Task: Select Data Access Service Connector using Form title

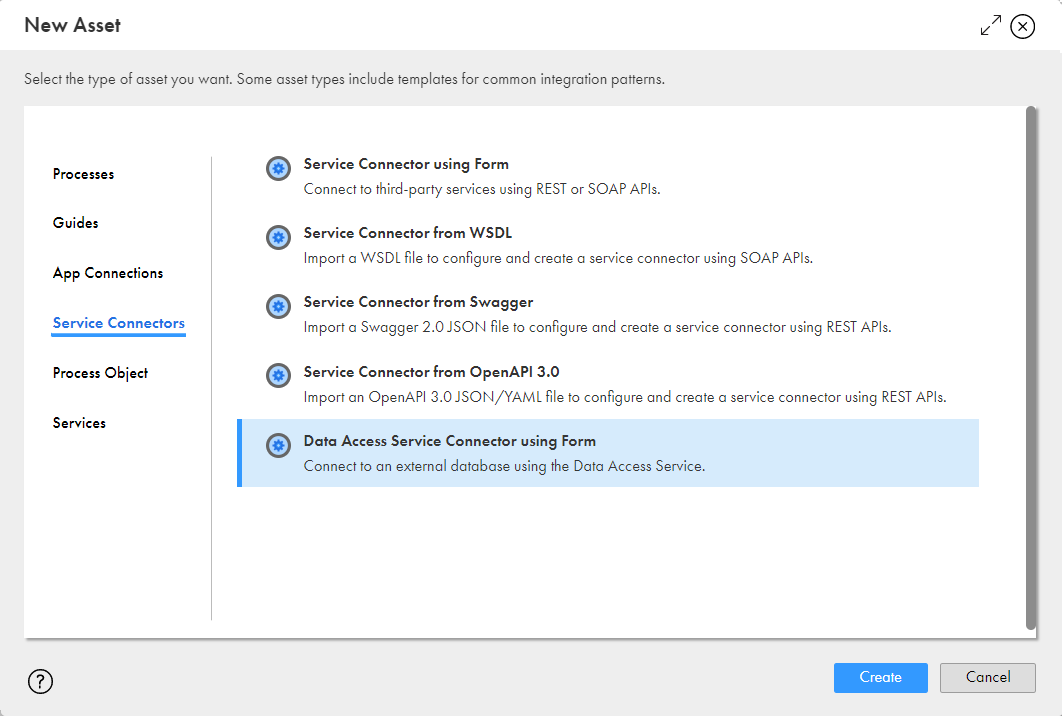Action: pos(450,441)
